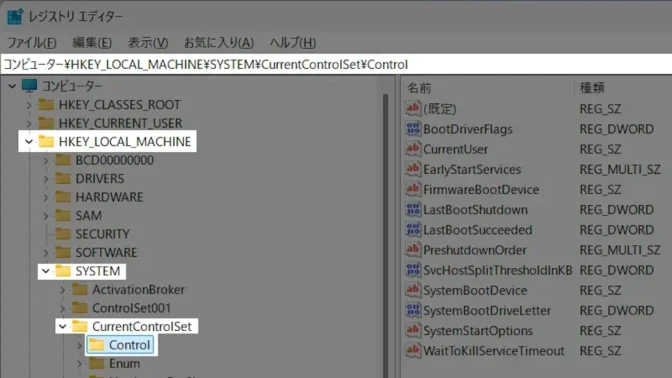Select the BootDriverFlags value name
The width and height of the screenshot is (672, 378).
(468, 129)
